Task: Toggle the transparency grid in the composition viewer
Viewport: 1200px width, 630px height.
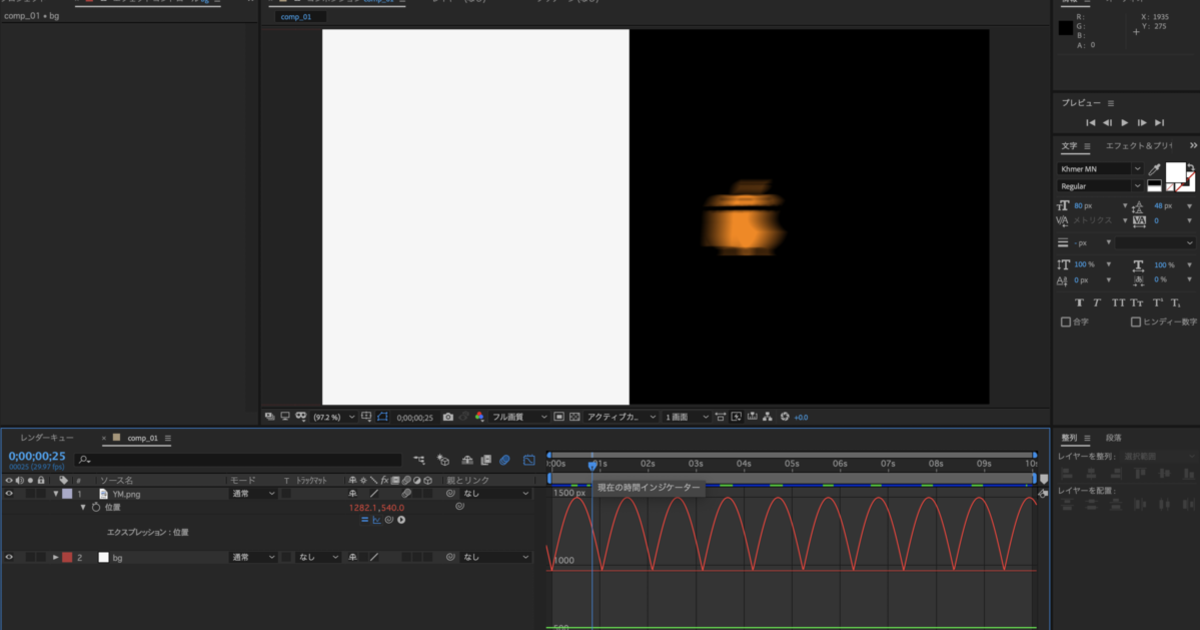Action: 572,417
